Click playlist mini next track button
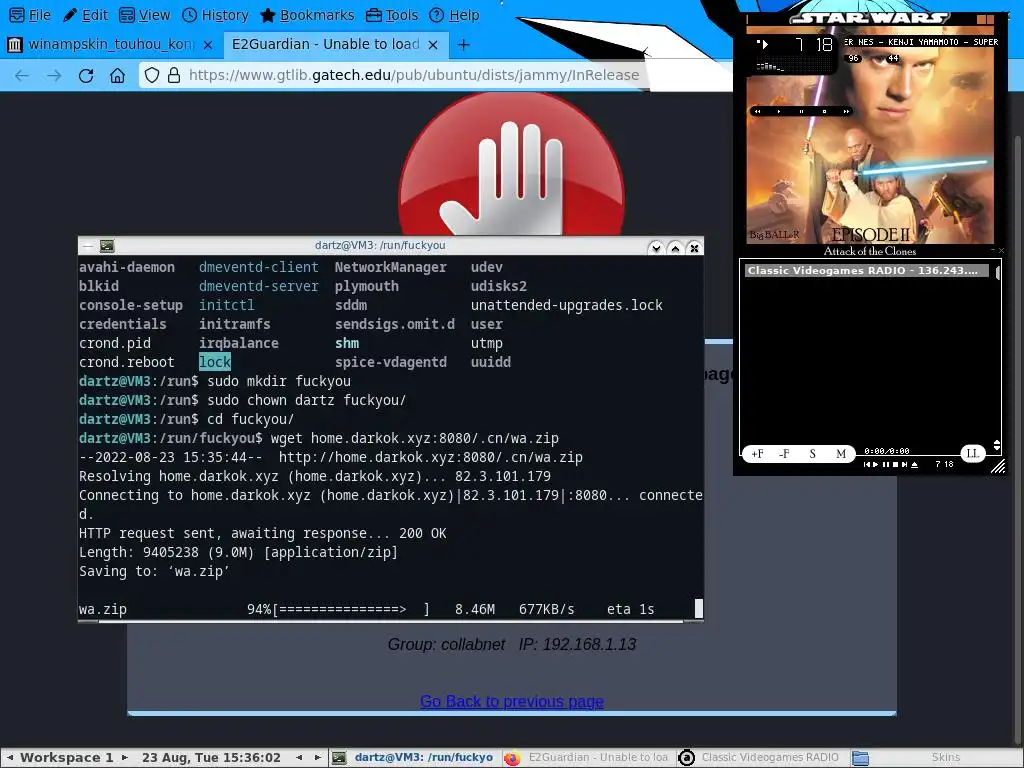 (x=904, y=465)
